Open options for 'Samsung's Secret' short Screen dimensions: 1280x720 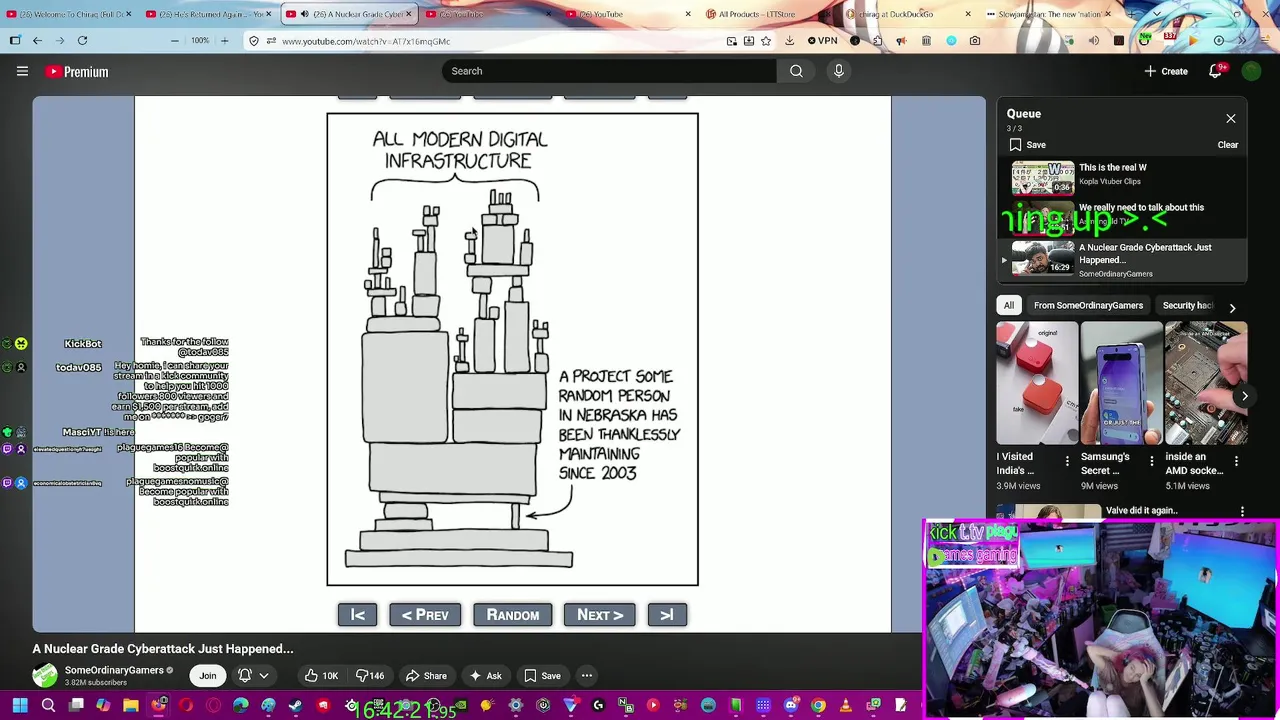(x=1151, y=462)
